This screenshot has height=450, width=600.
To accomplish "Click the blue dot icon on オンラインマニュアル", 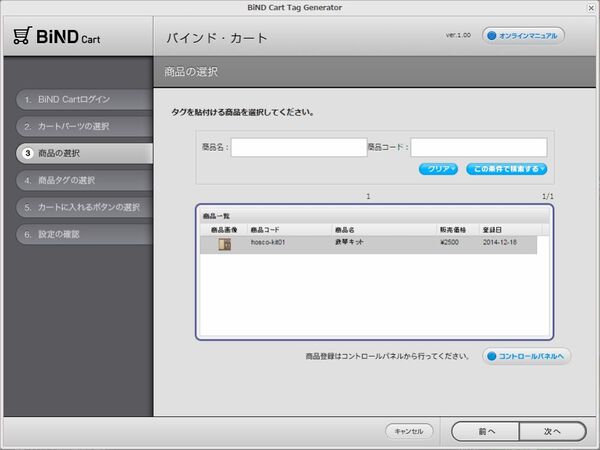I will click(x=492, y=36).
